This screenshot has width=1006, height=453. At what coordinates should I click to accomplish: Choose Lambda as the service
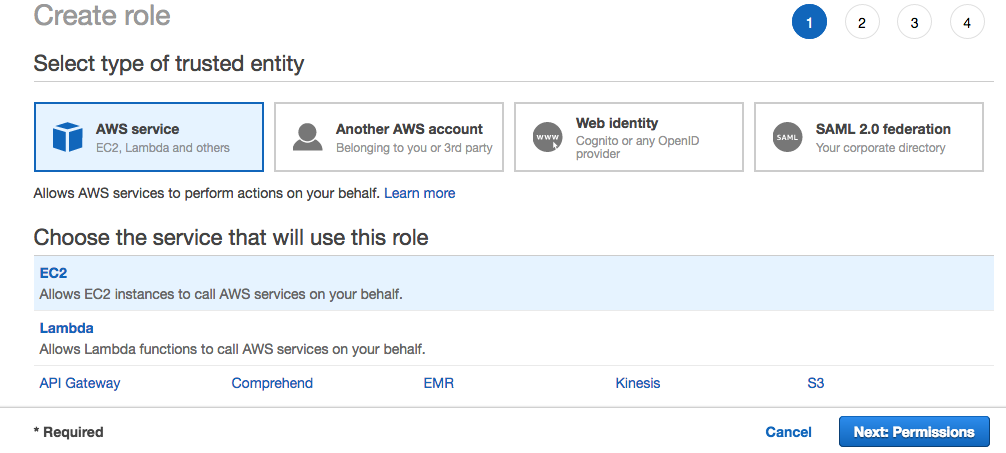pos(66,328)
